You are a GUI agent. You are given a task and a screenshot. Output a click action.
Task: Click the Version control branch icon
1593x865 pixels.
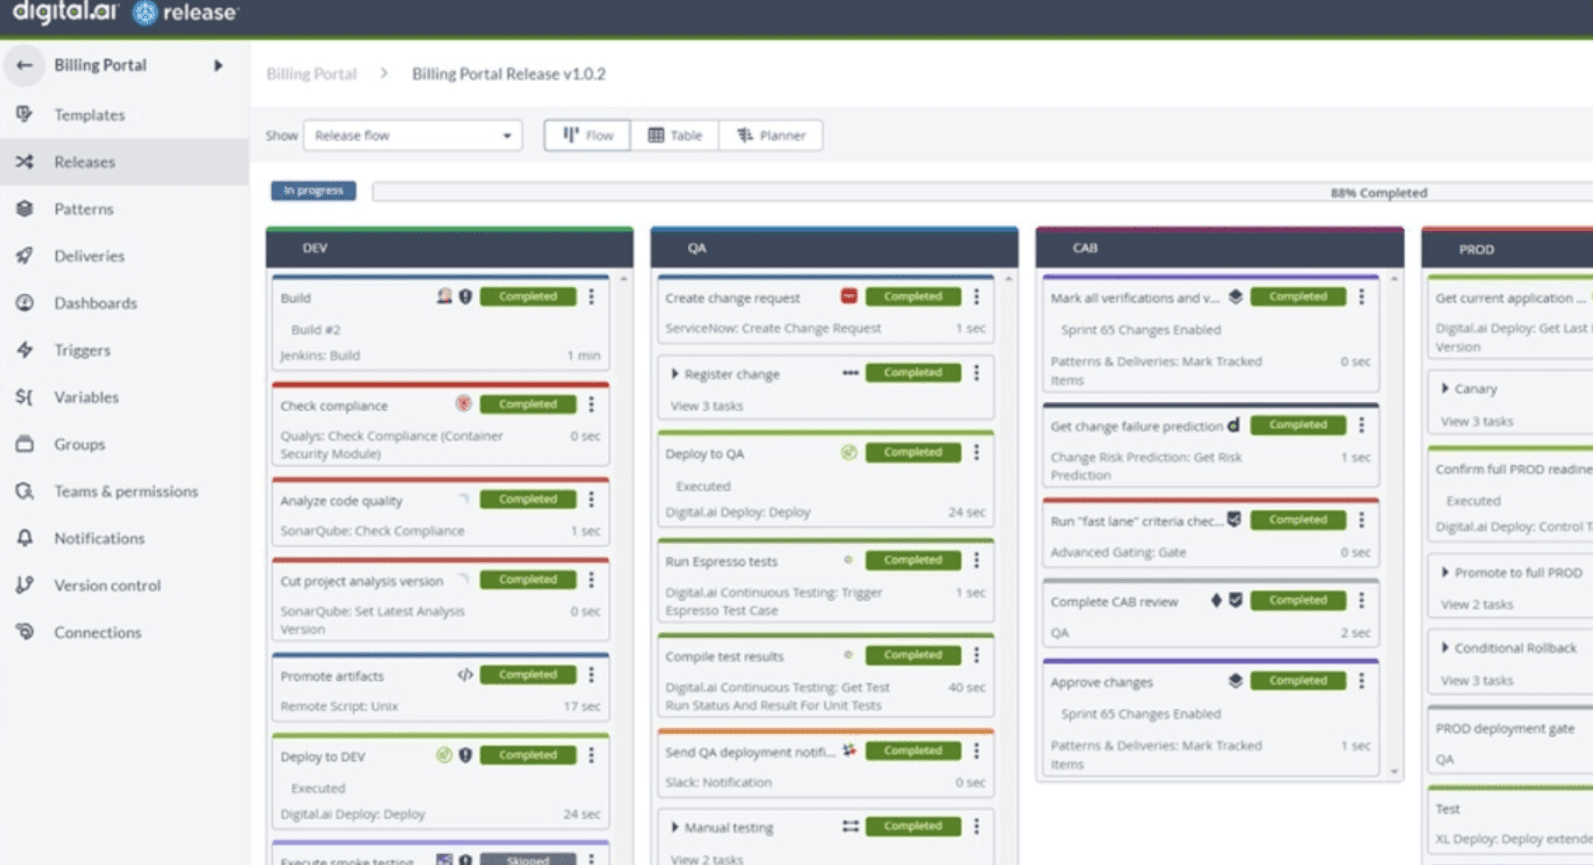click(25, 585)
